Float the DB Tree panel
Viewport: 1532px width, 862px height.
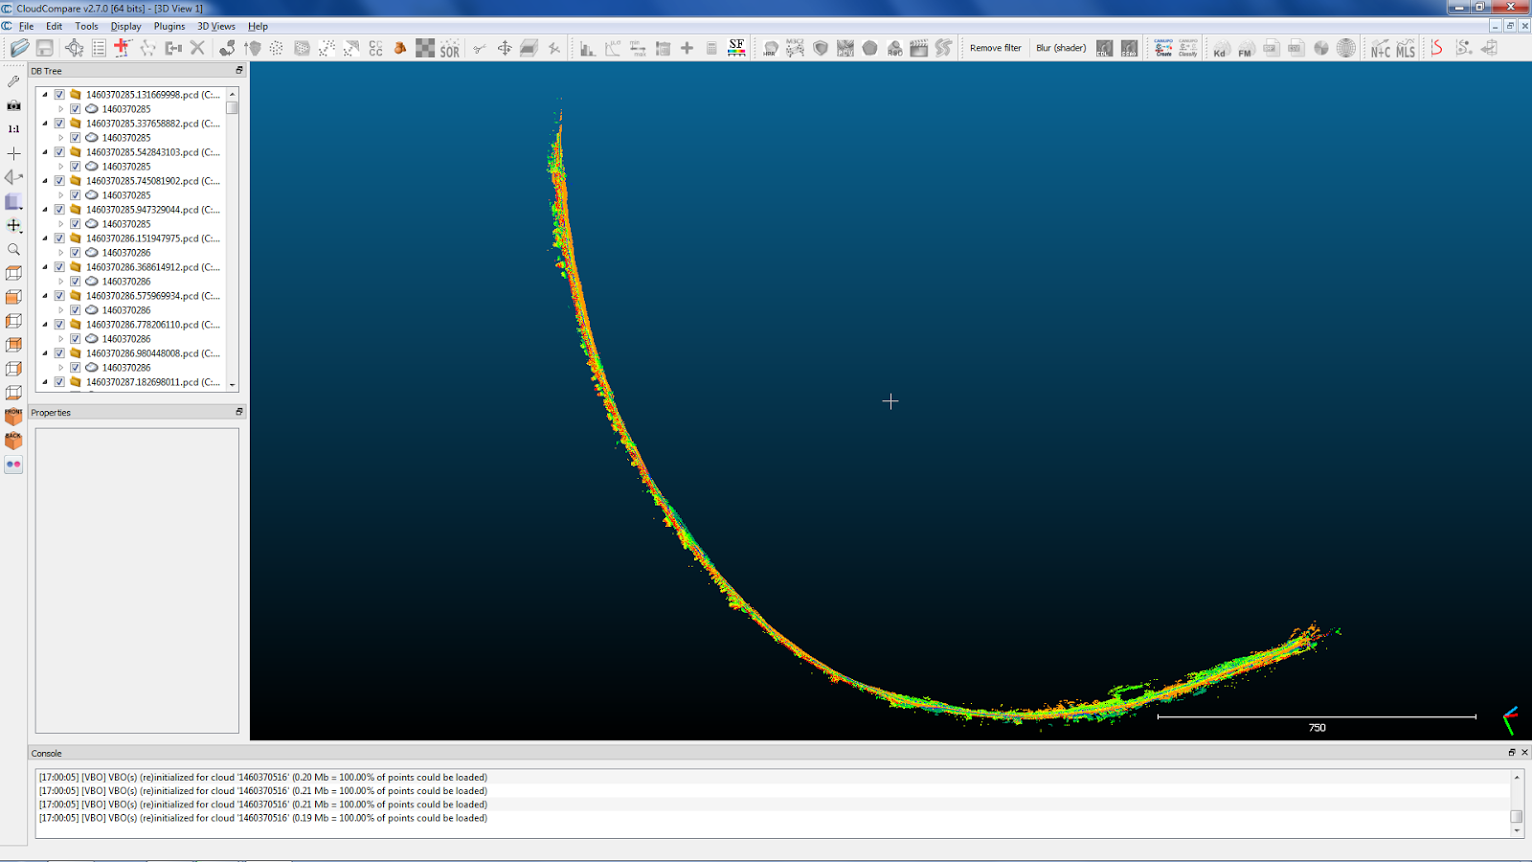(x=239, y=71)
